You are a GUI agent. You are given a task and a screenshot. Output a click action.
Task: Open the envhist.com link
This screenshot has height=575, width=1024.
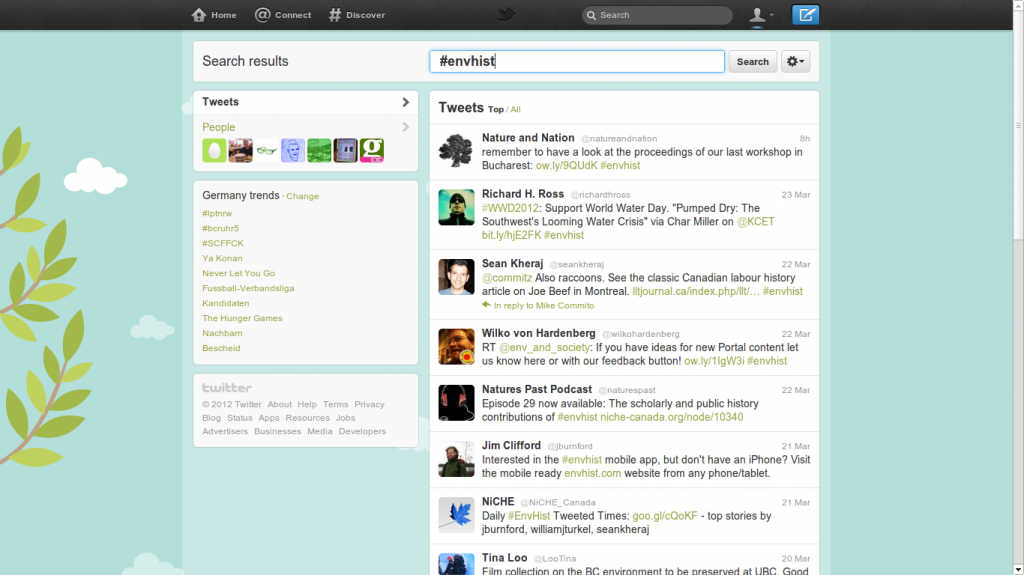pos(592,473)
